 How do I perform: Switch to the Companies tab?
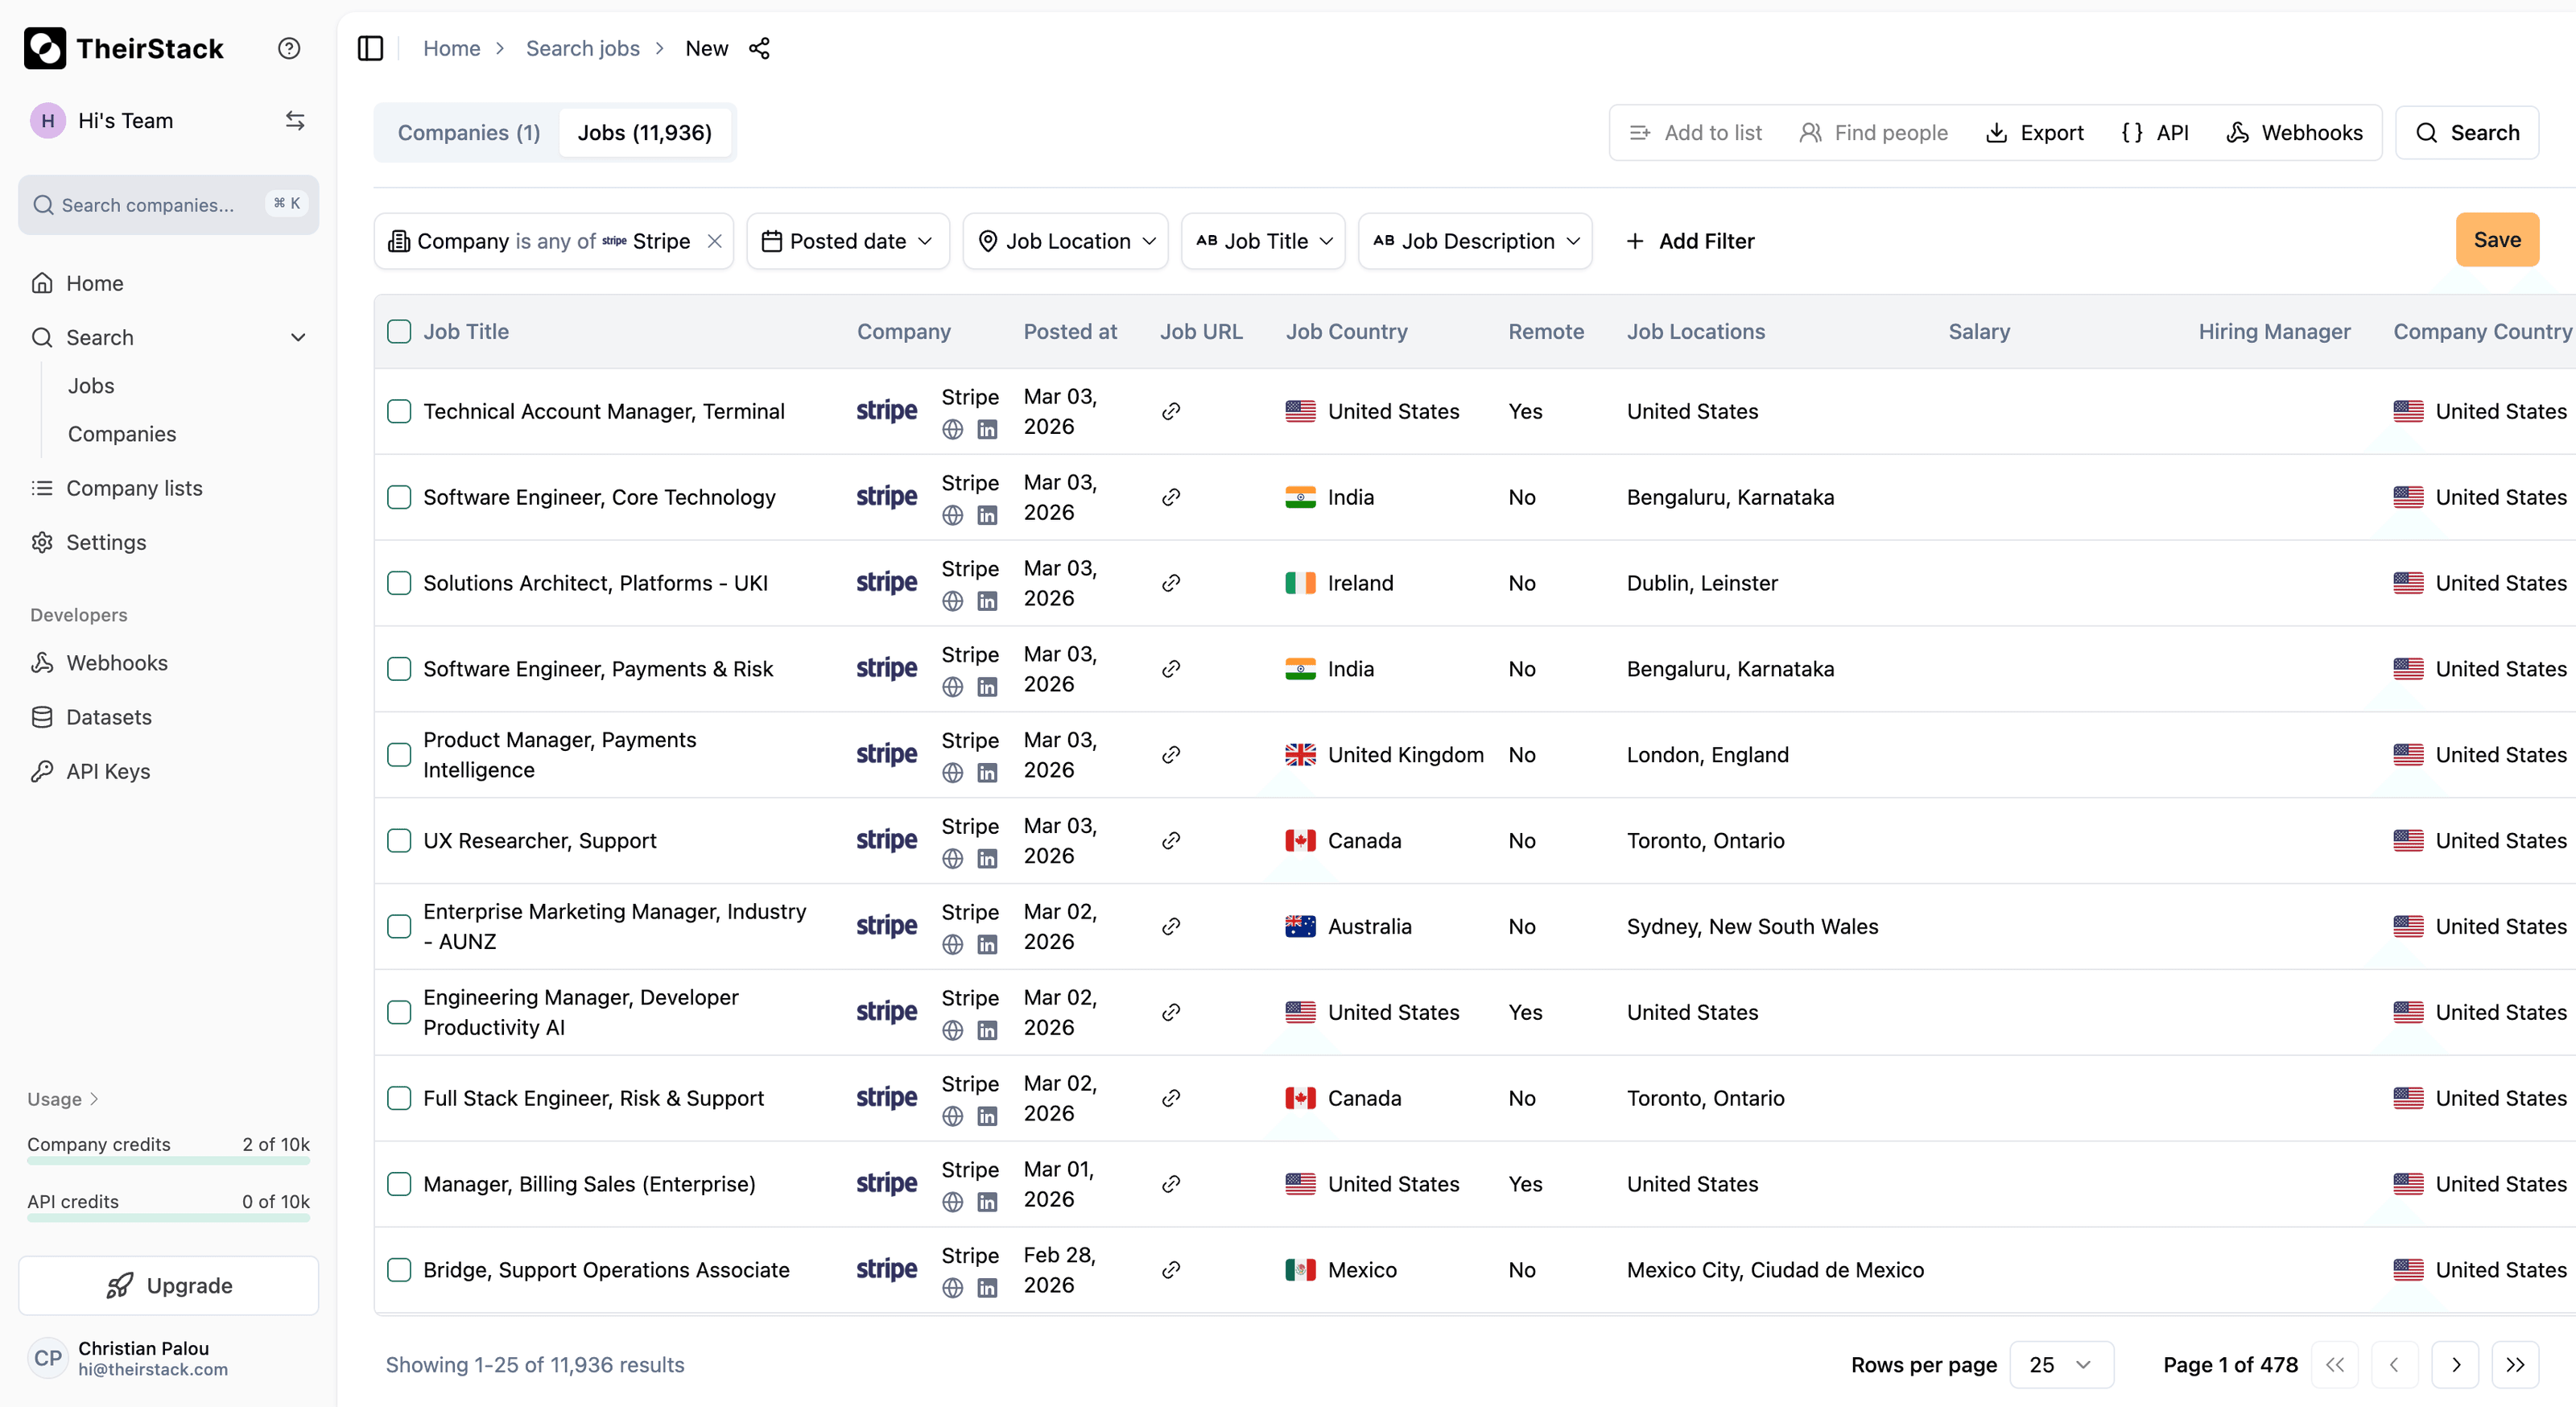pos(467,132)
